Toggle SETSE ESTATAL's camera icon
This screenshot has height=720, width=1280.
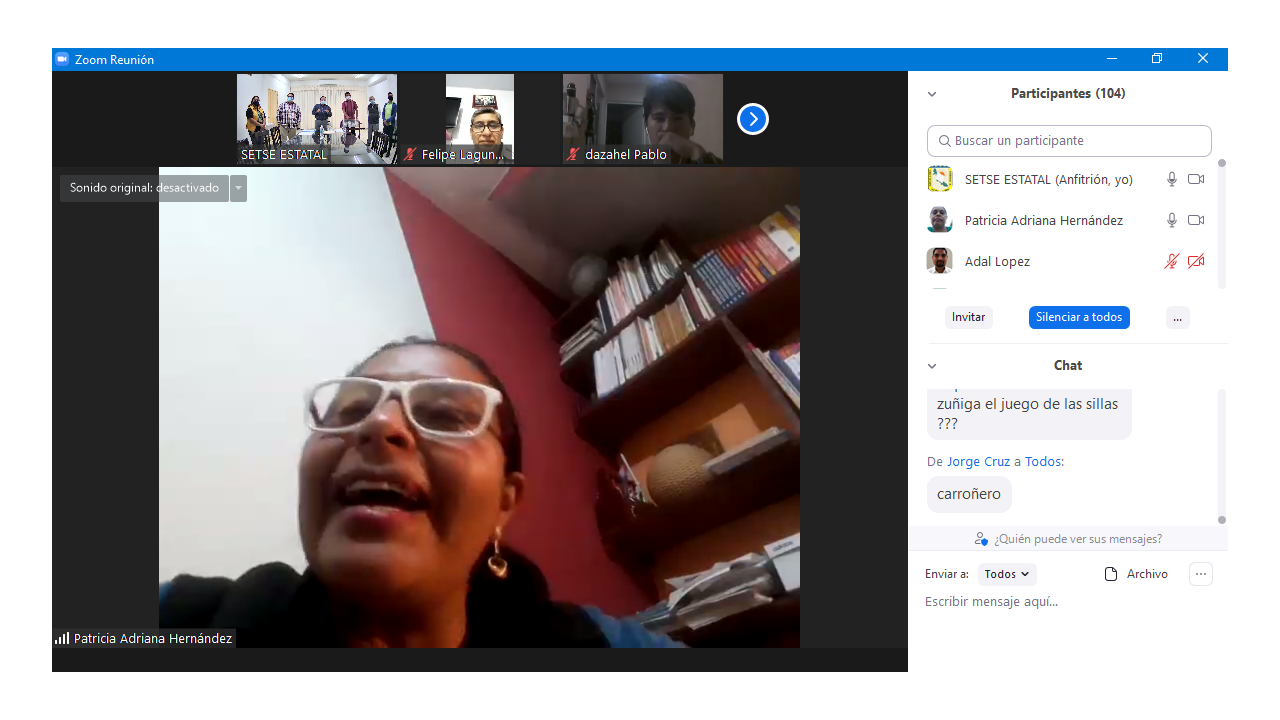(1196, 179)
